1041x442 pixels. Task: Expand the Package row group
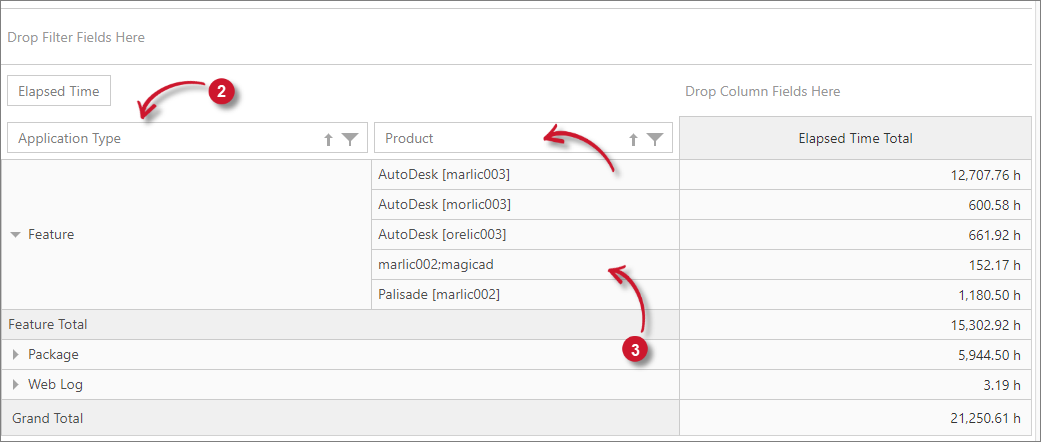click(17, 354)
